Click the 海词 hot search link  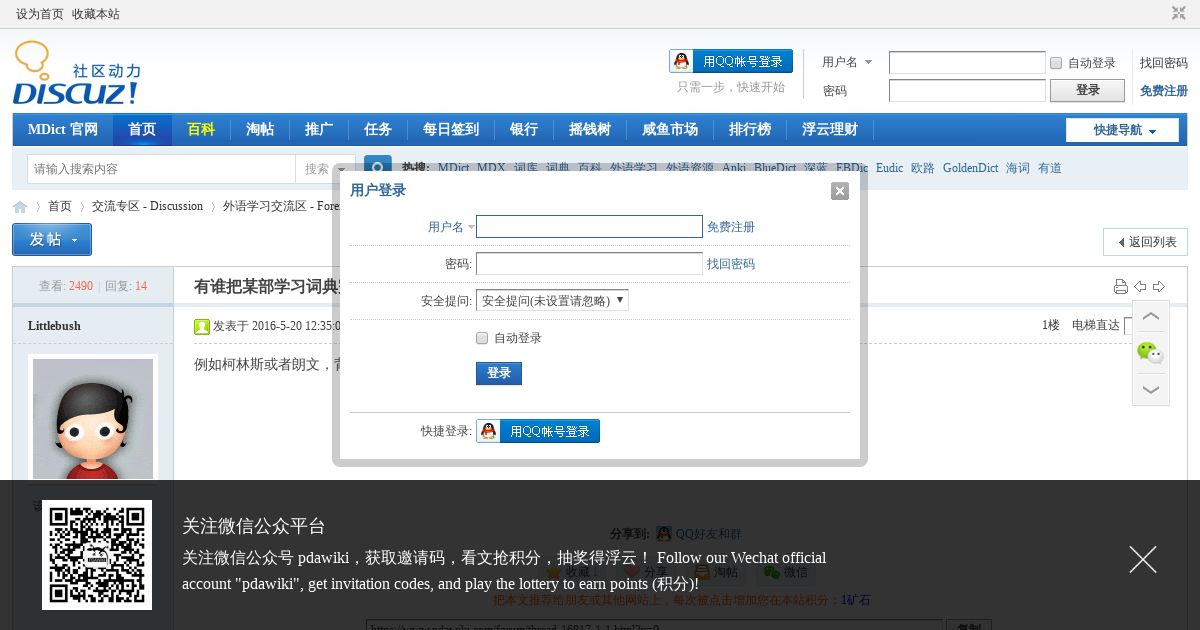click(x=1018, y=168)
